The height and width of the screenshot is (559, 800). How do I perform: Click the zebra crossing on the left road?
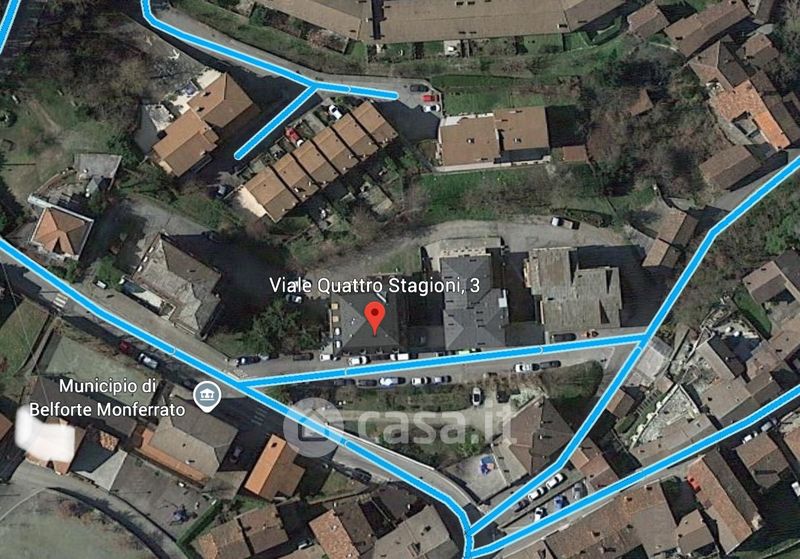pos(59,301)
